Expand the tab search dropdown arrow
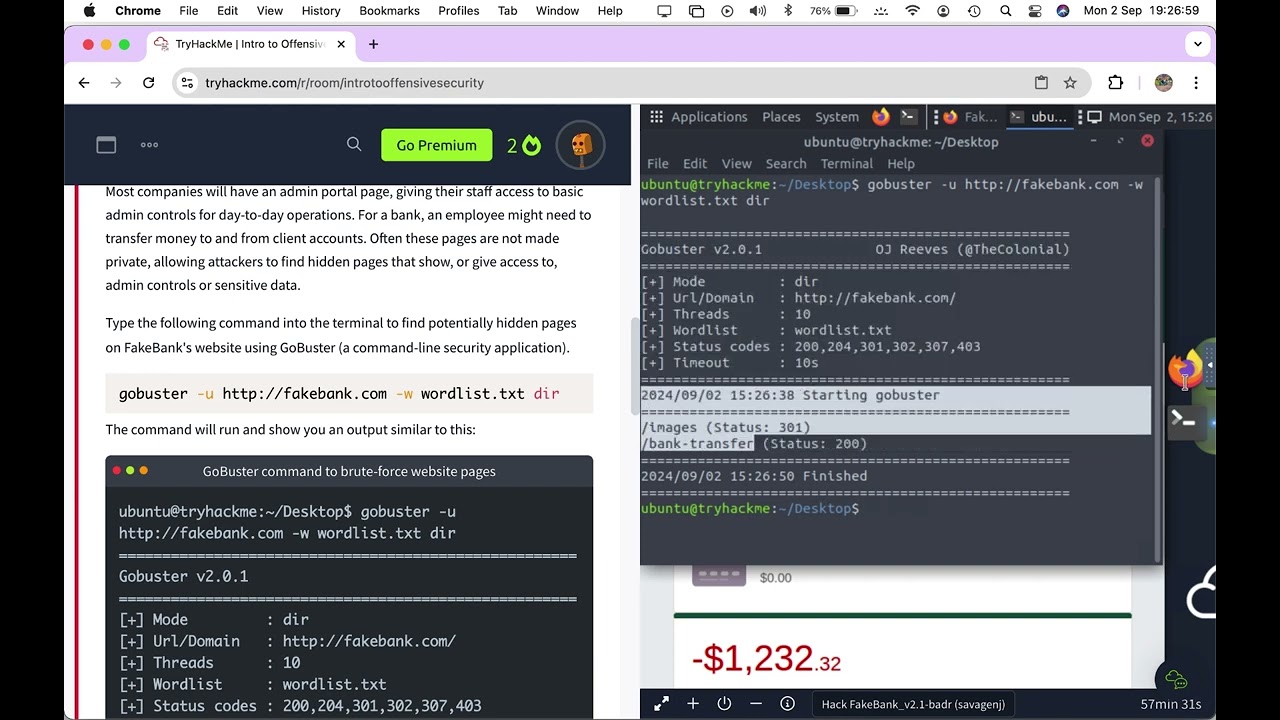Image resolution: width=1280 pixels, height=720 pixels. [1197, 44]
